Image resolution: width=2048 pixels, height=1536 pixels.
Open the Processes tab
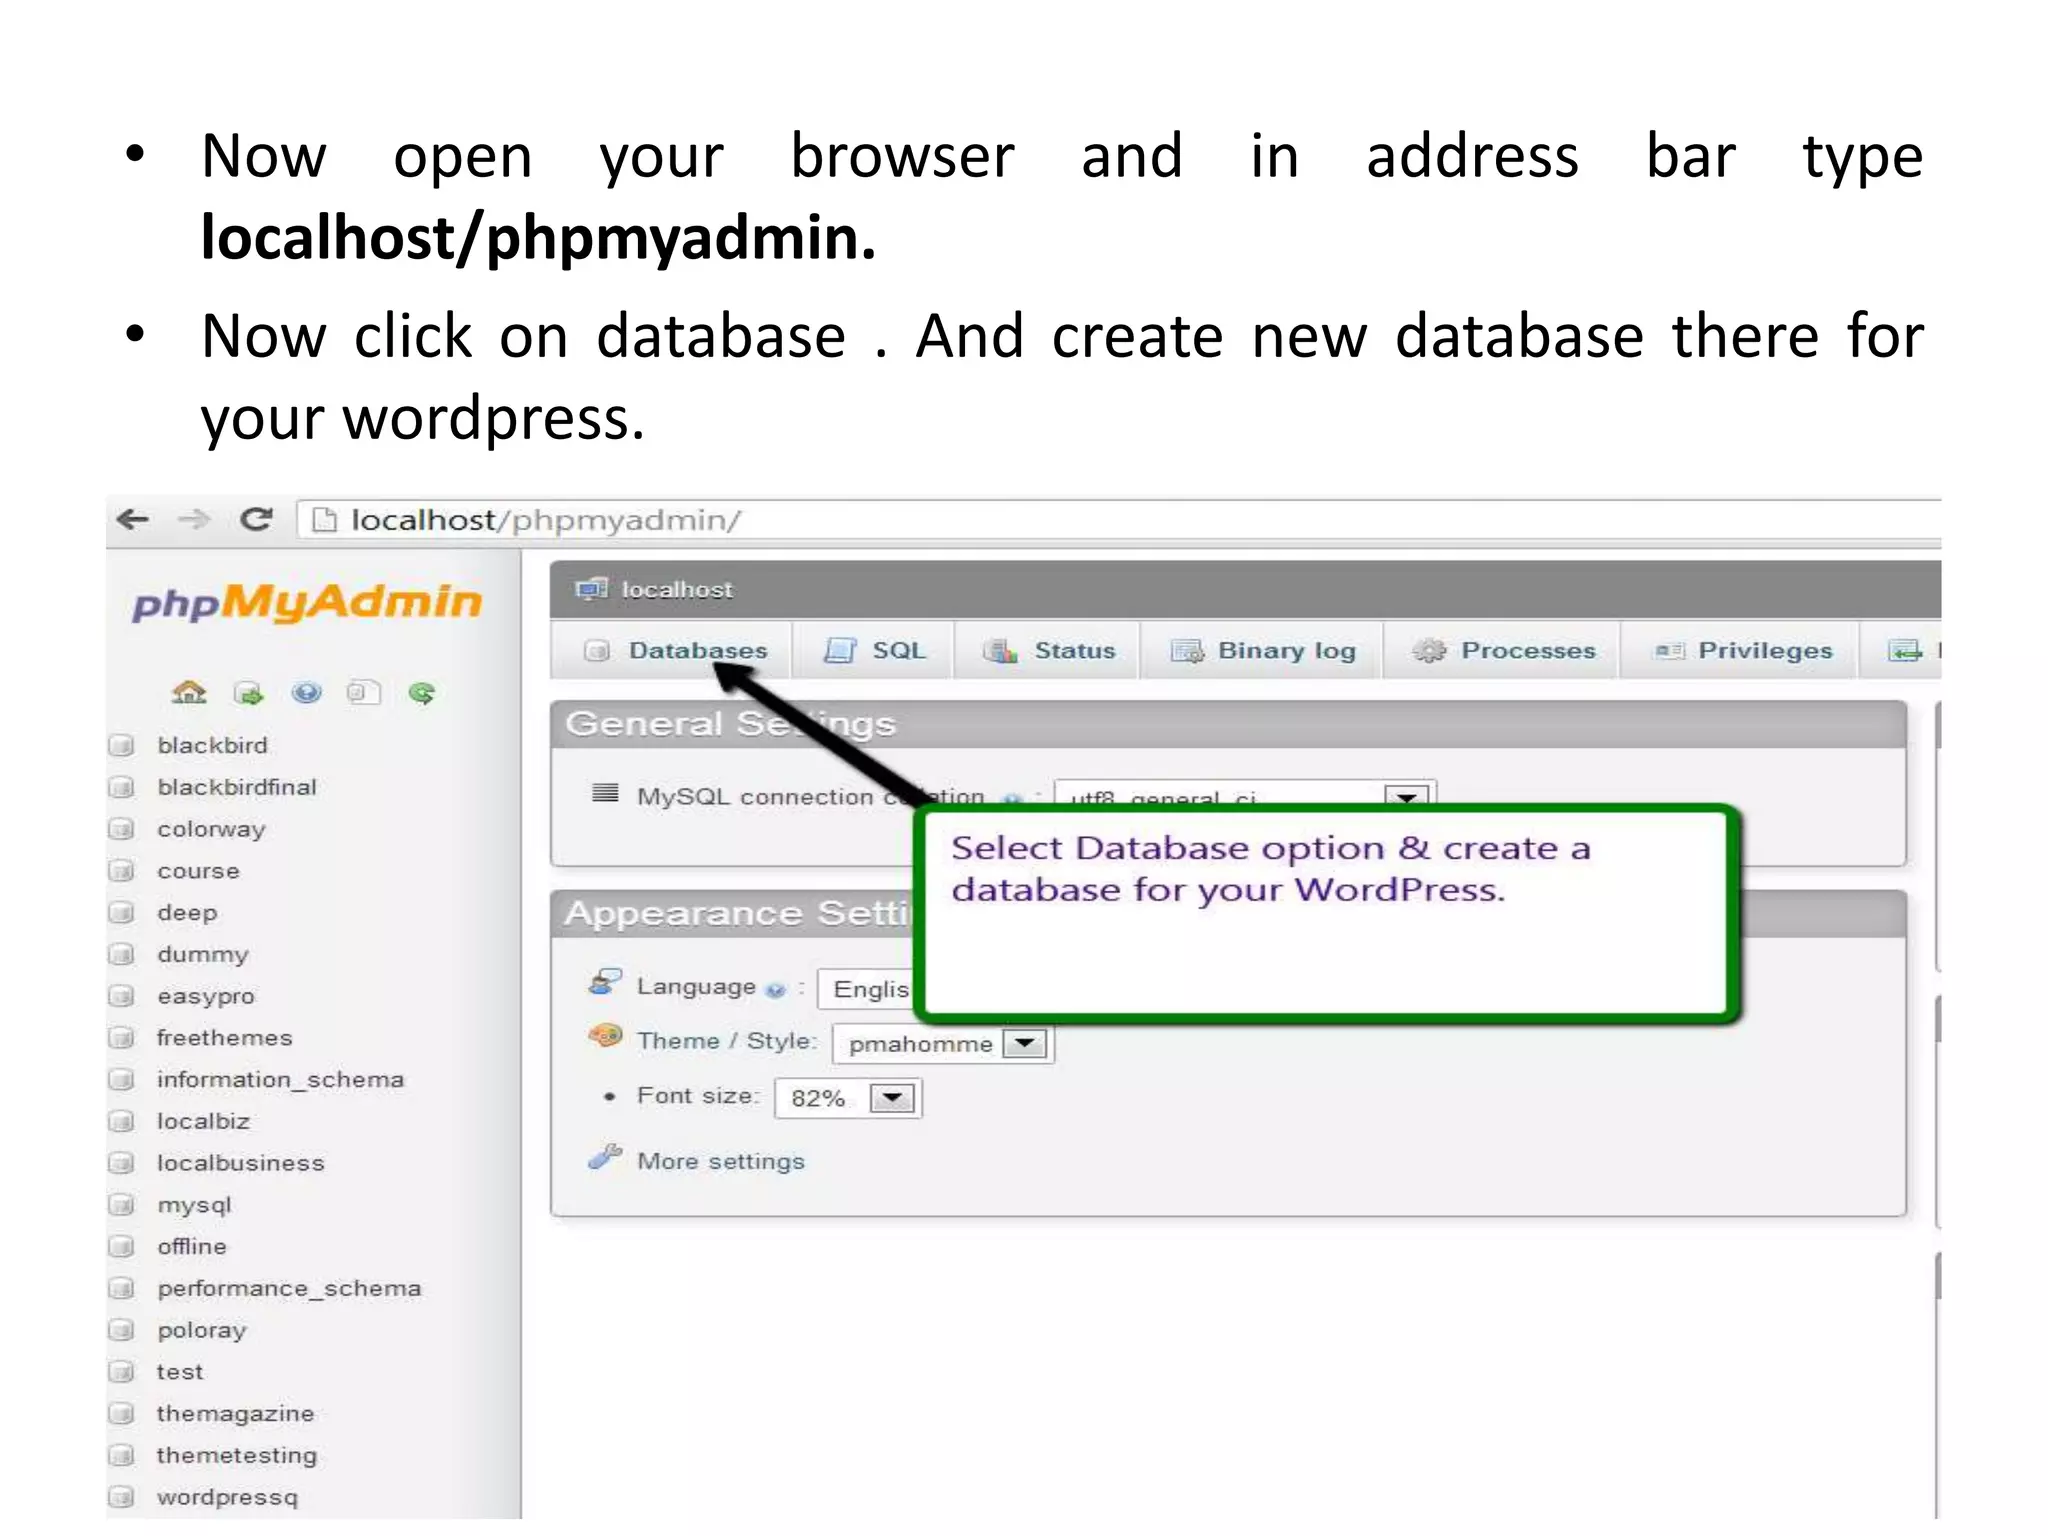click(1502, 651)
